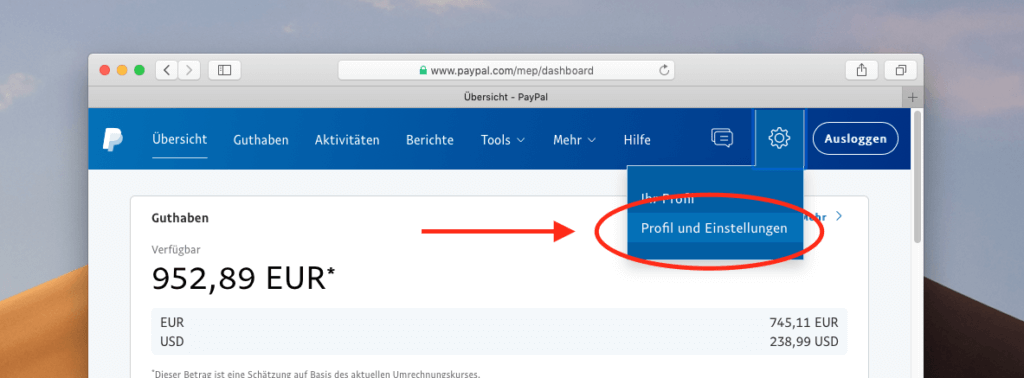Go back with Safari back arrow
The width and height of the screenshot is (1024, 378).
(x=167, y=70)
